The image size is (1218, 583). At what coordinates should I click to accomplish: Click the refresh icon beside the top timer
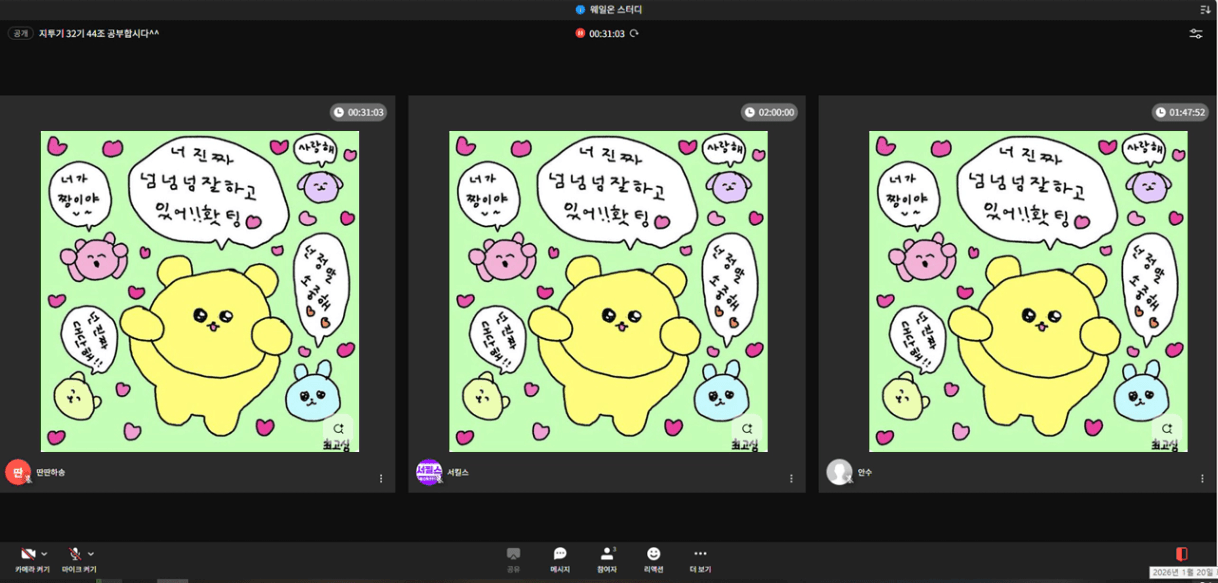[x=634, y=34]
